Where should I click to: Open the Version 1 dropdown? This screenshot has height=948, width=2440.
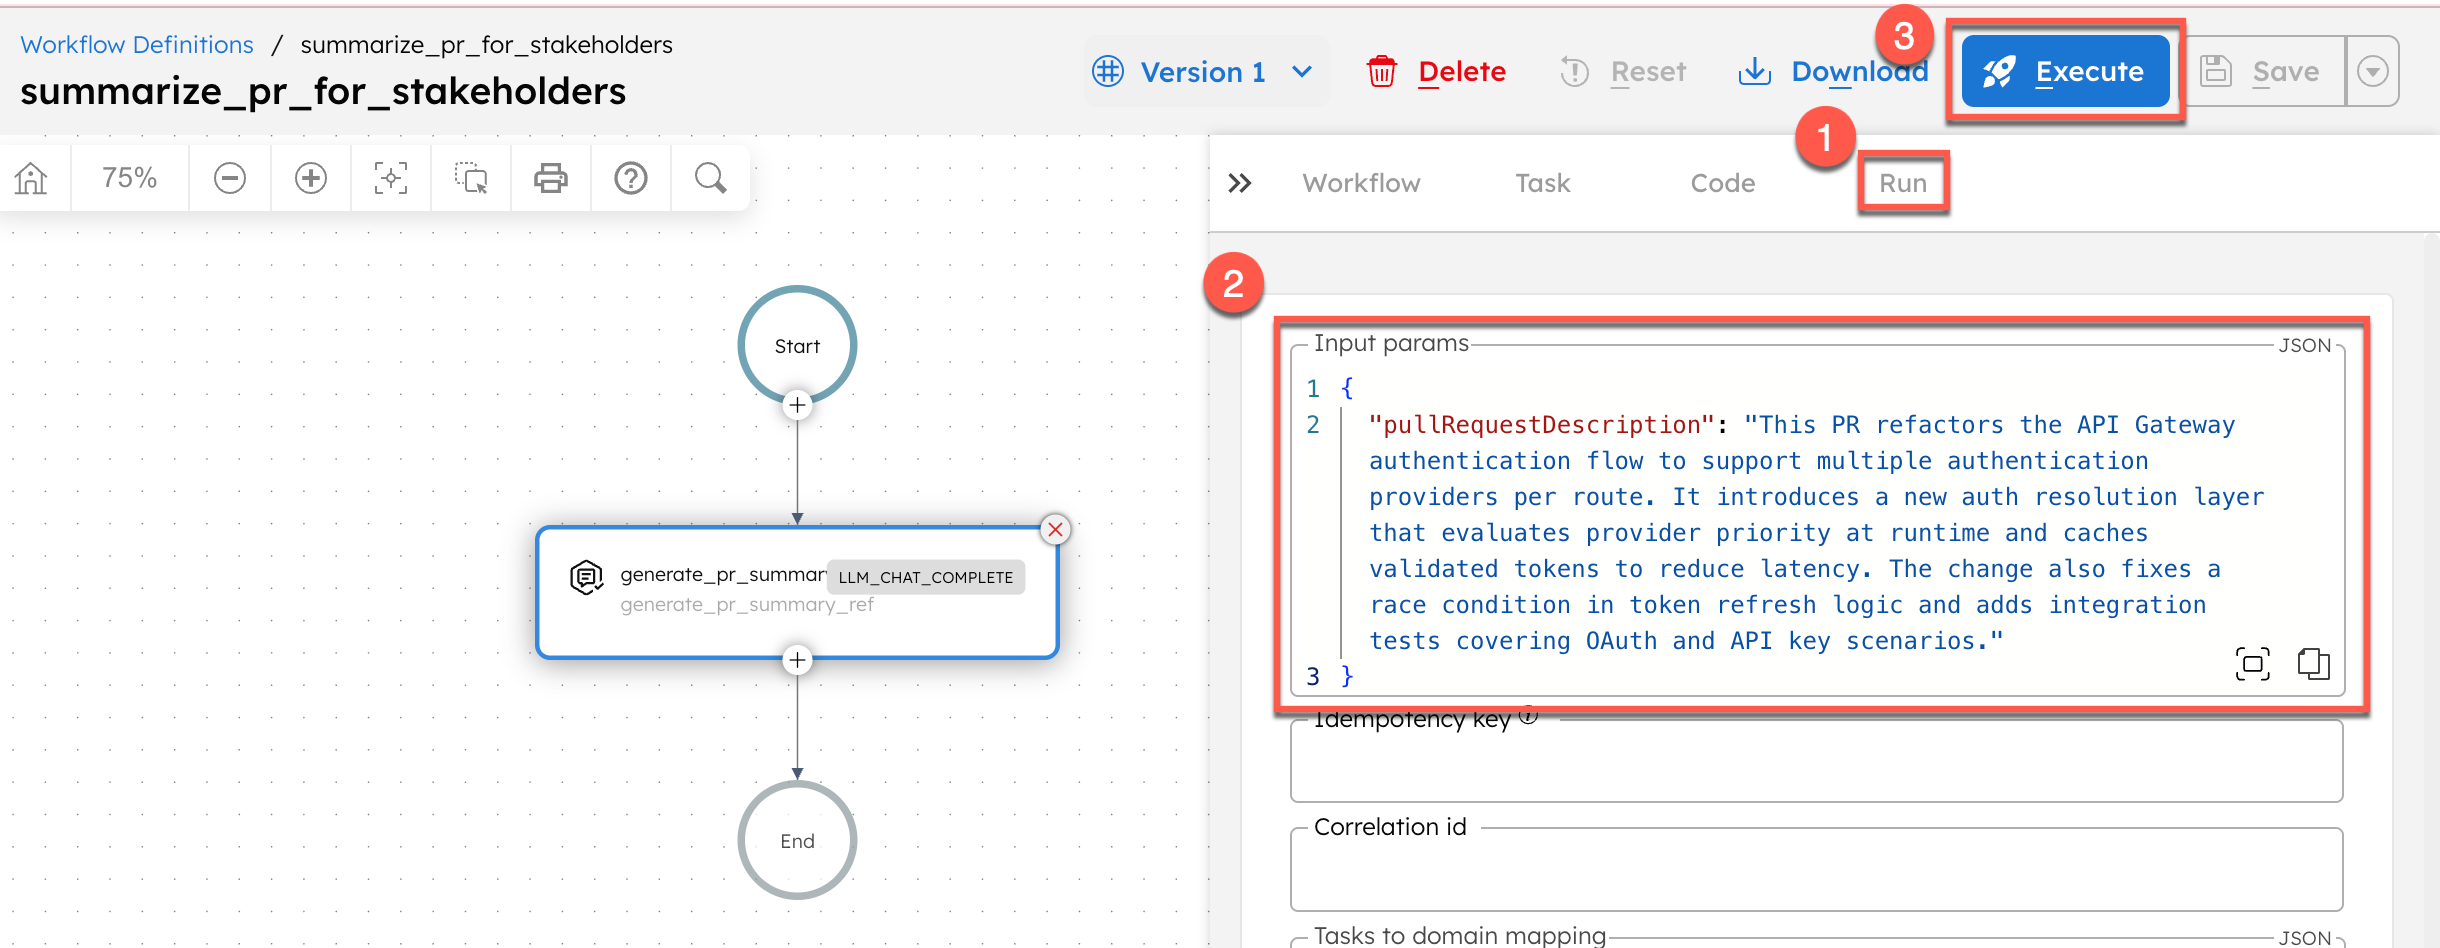(1302, 71)
